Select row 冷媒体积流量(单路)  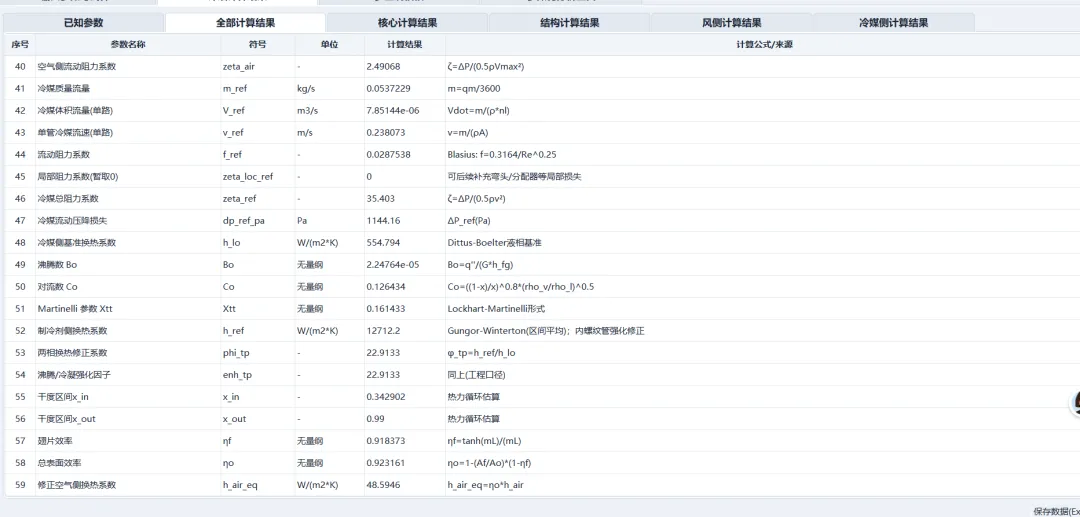click(541, 111)
